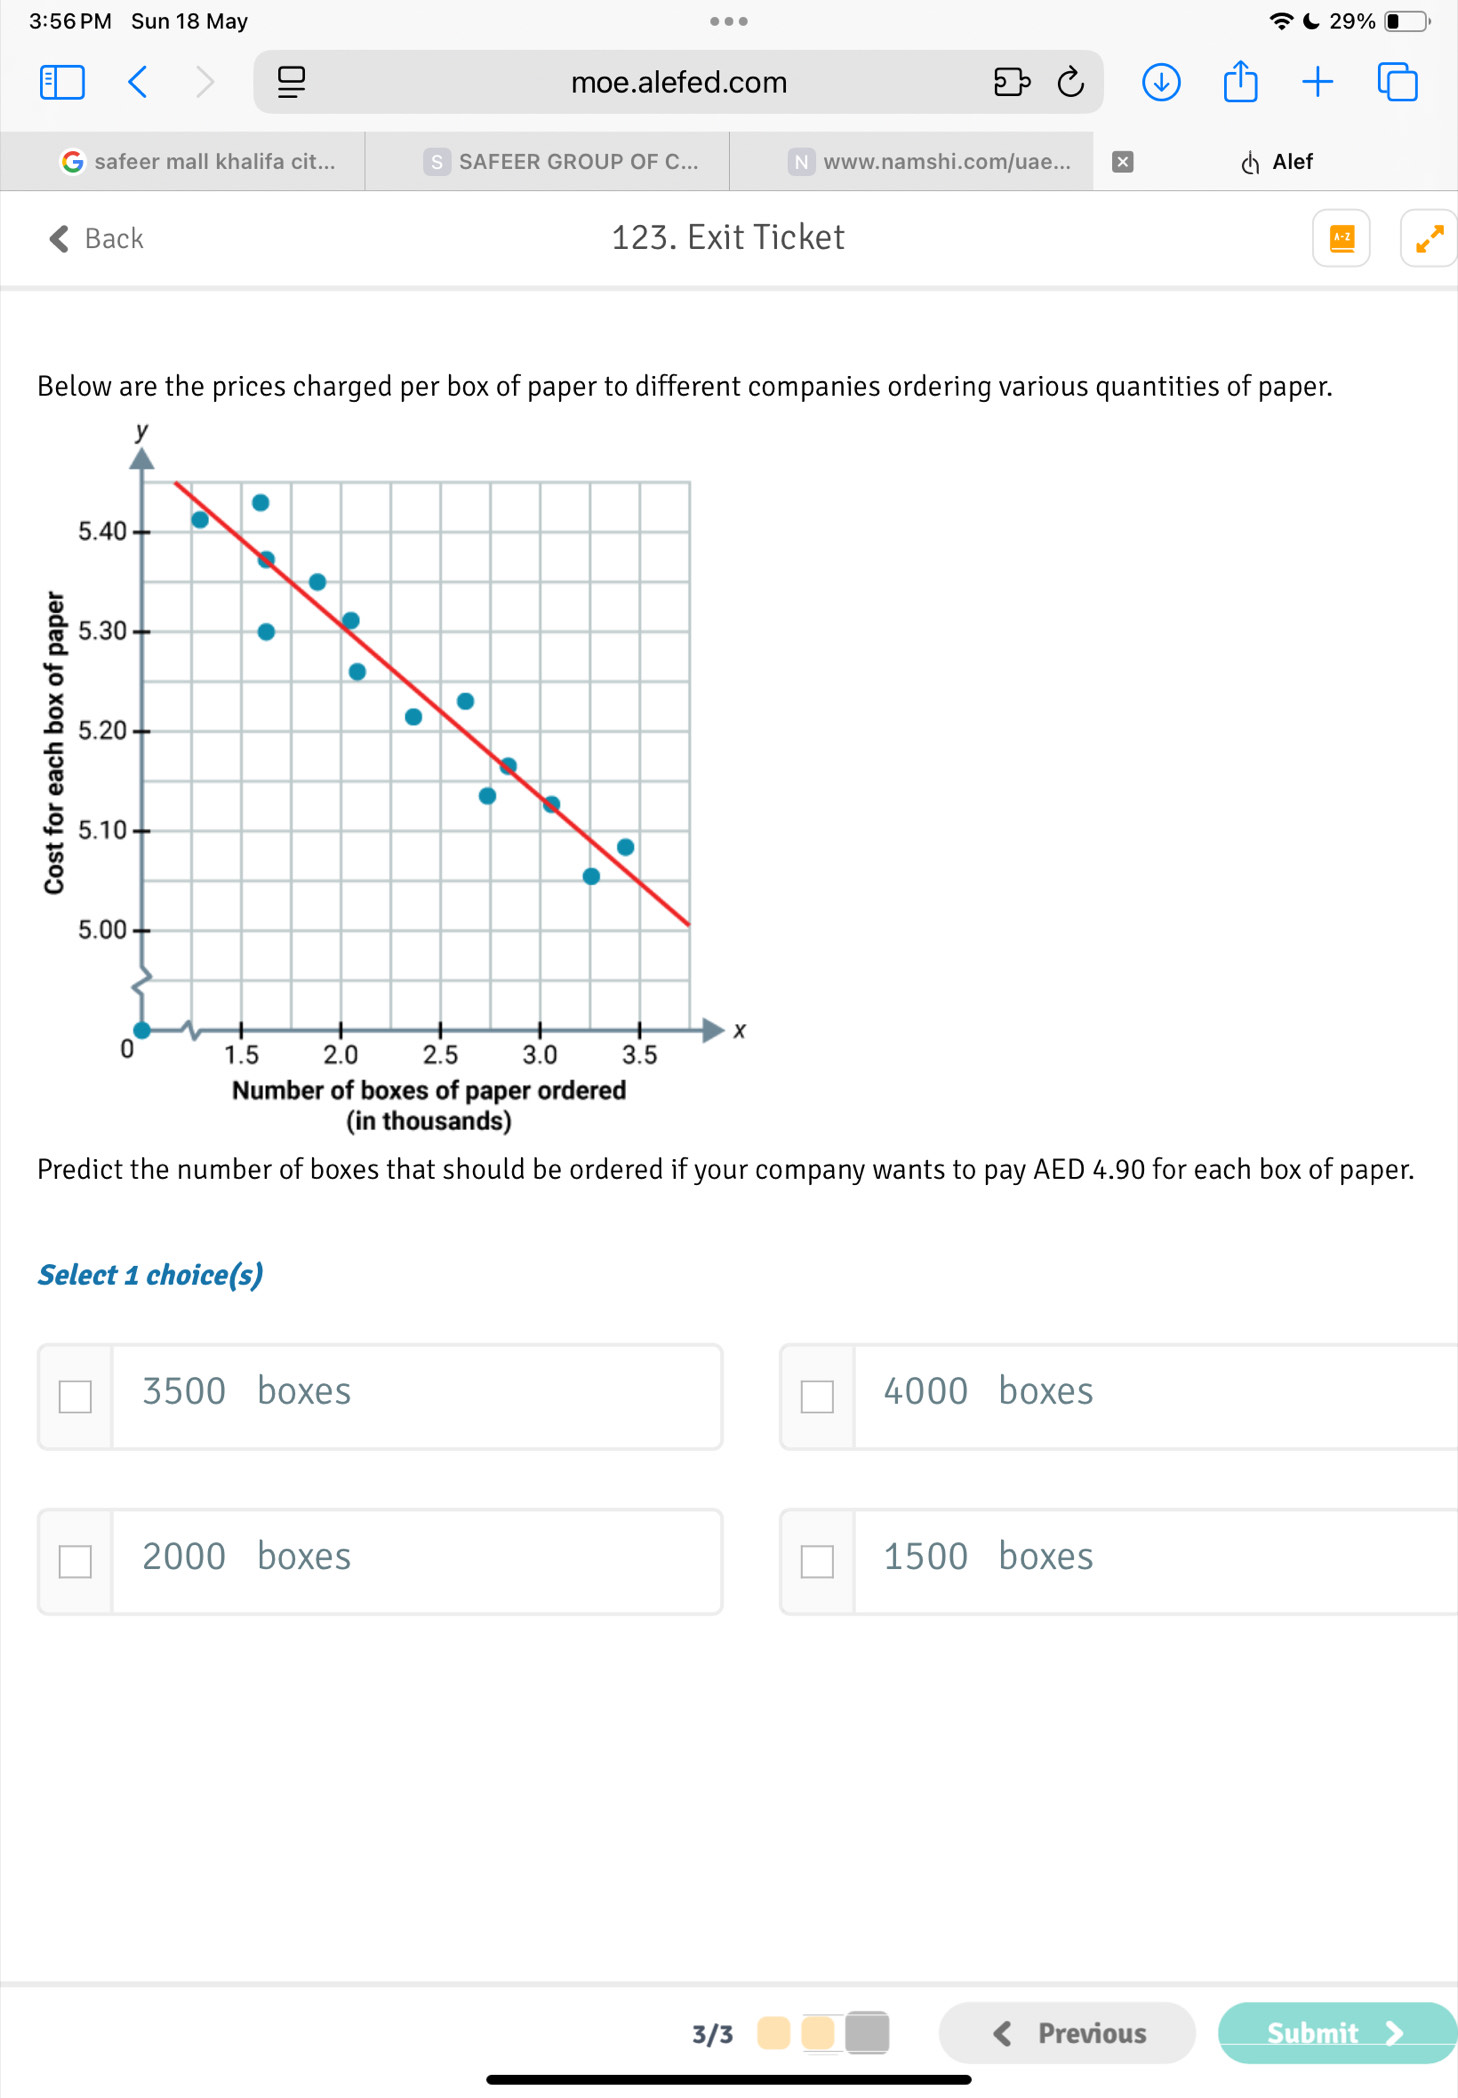Reload the page with the refresh icon
Viewport: 1458px width, 2098px height.
point(1070,82)
